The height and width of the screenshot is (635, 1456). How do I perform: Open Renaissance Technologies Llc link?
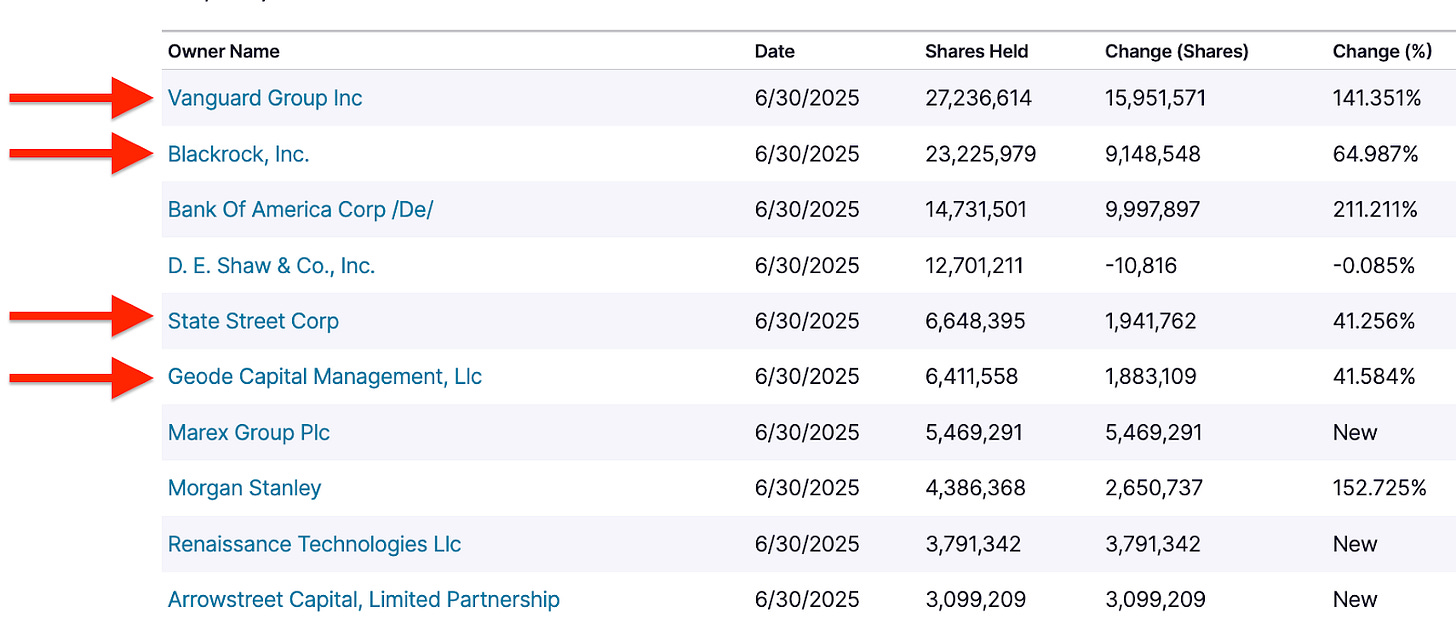[314, 544]
